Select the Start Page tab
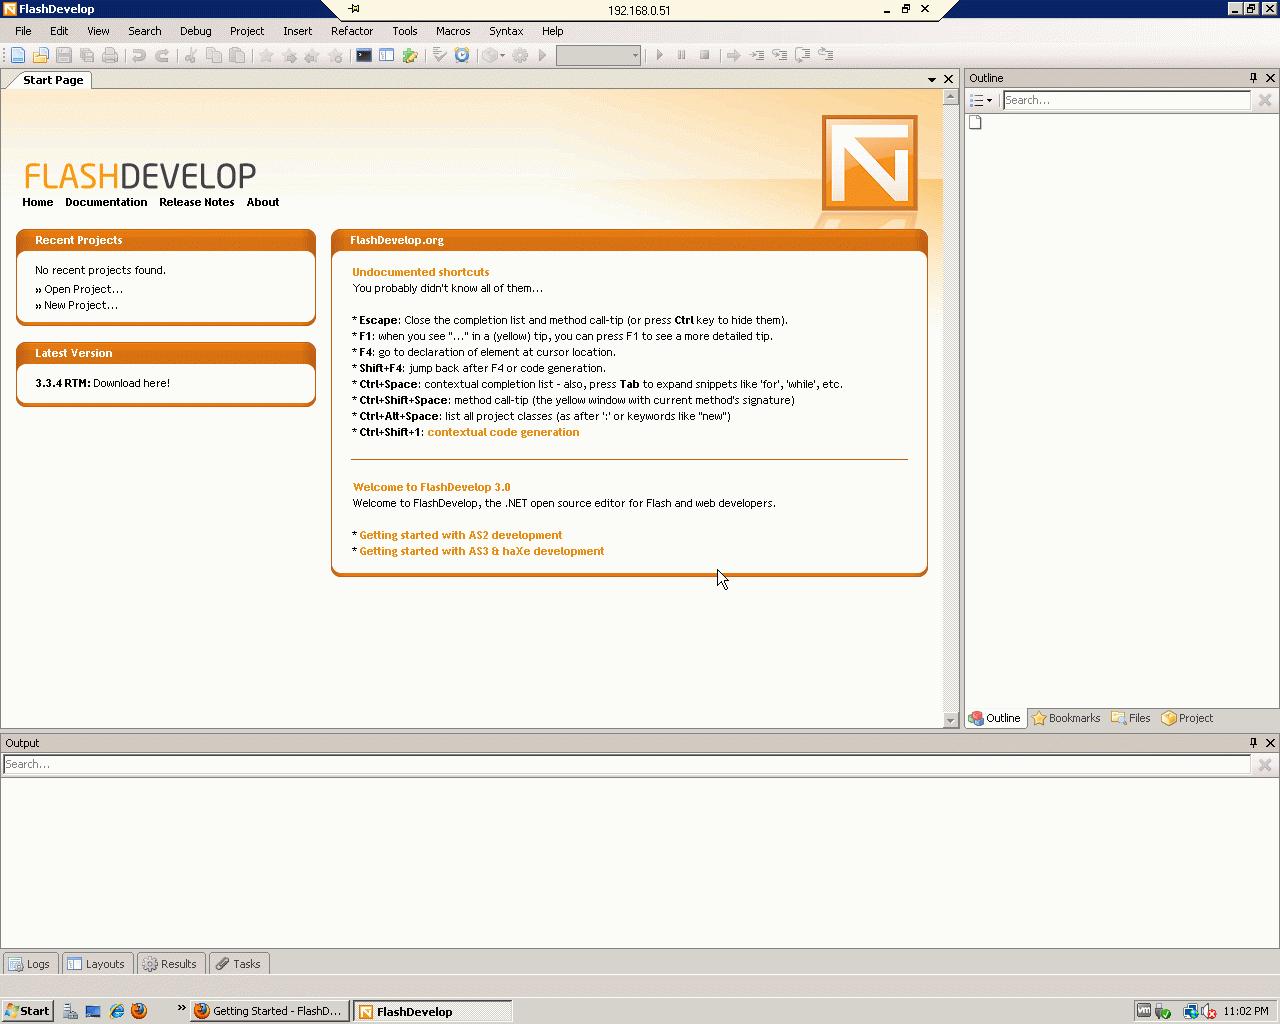 click(53, 80)
